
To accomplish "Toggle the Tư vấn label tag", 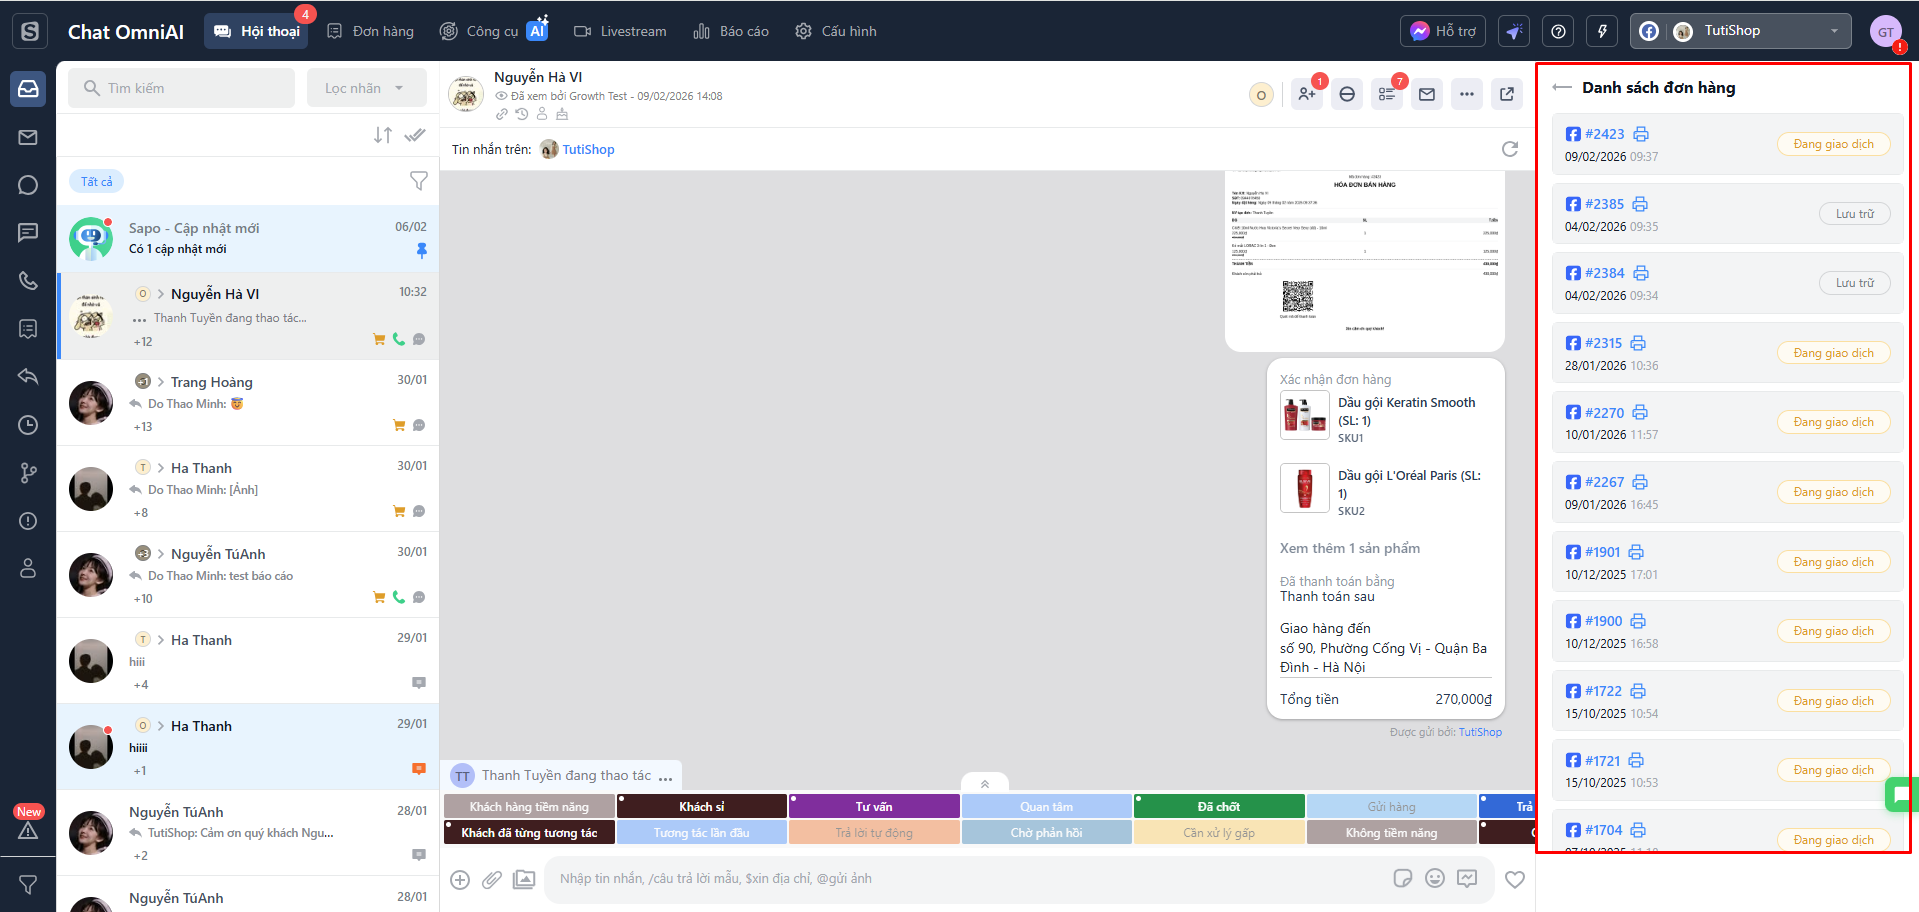I will coord(874,806).
